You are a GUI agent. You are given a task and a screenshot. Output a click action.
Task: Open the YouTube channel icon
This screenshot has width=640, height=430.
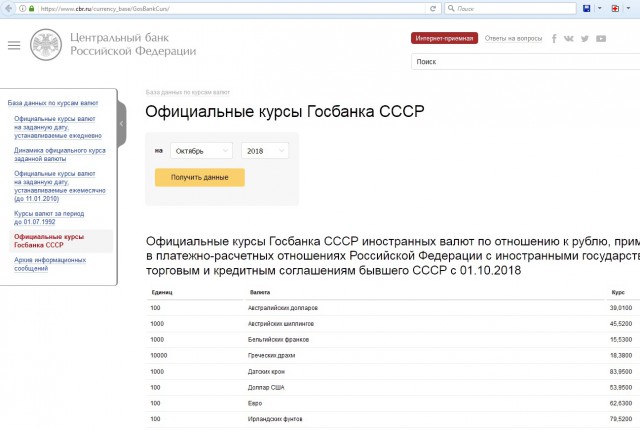point(601,39)
